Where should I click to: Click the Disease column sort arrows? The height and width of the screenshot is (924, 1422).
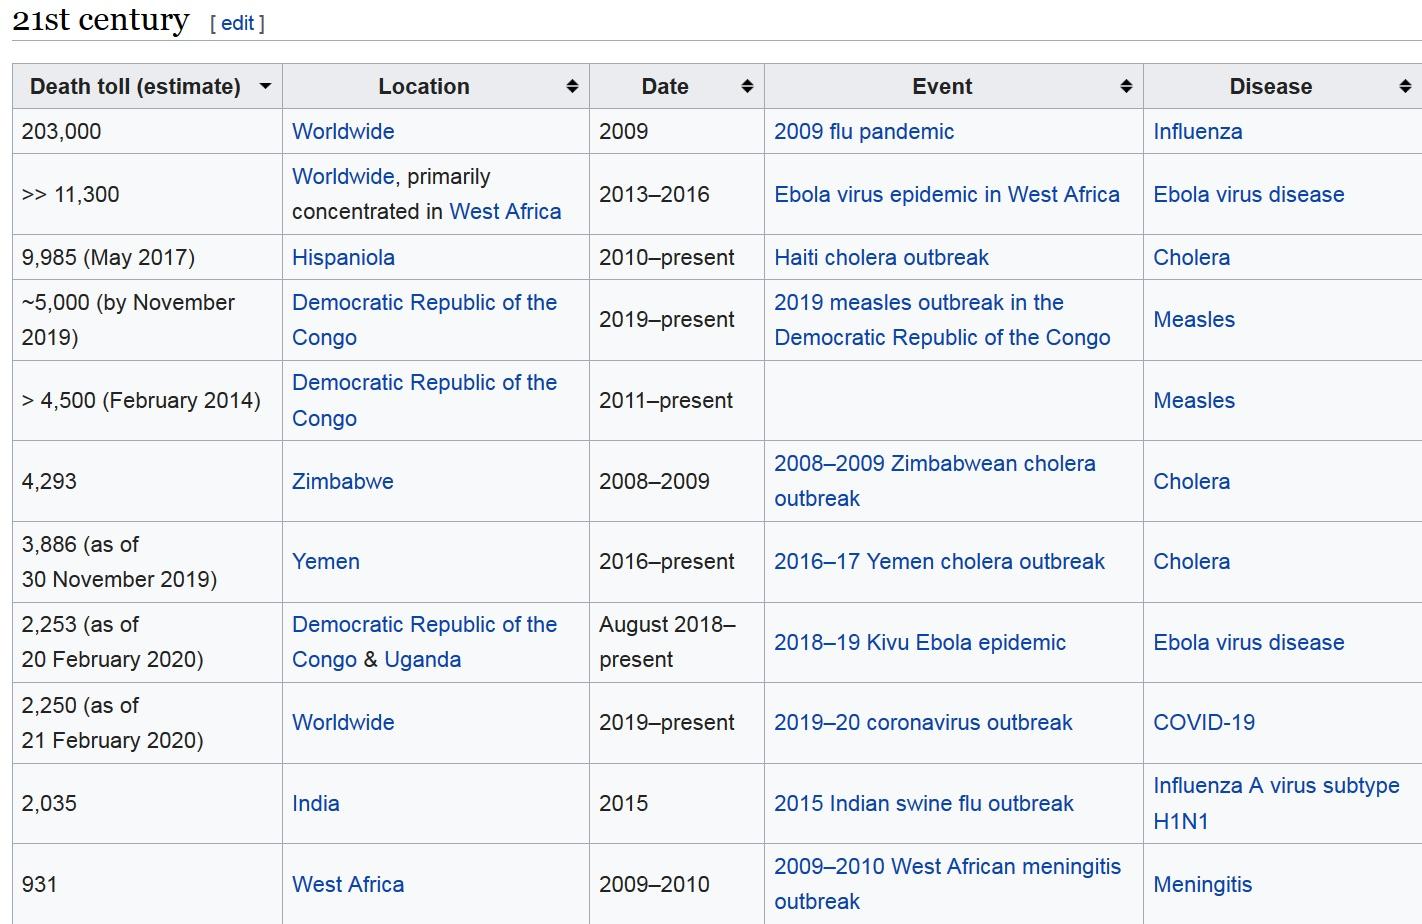[1405, 87]
